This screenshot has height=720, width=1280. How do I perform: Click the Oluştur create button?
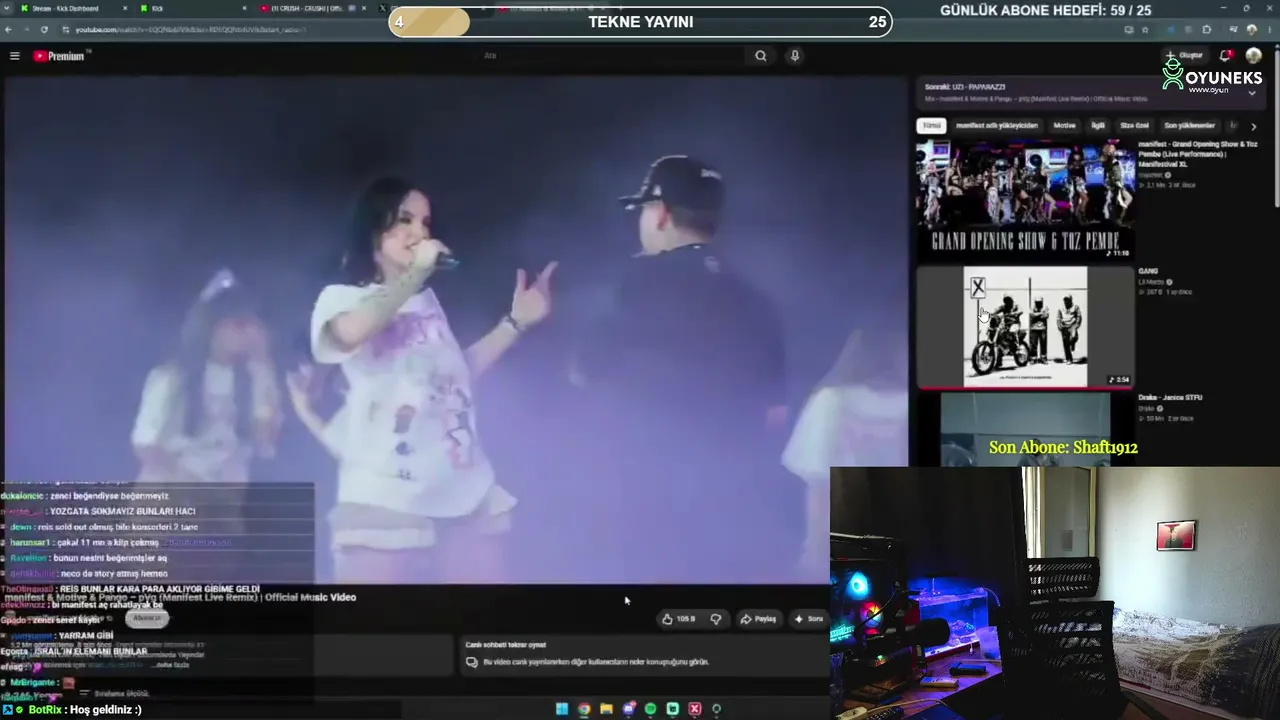(x=1184, y=56)
